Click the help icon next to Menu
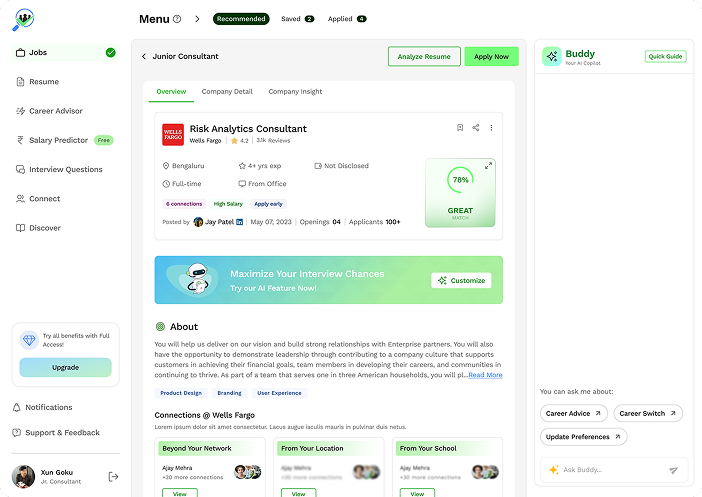702x497 pixels. click(x=177, y=19)
